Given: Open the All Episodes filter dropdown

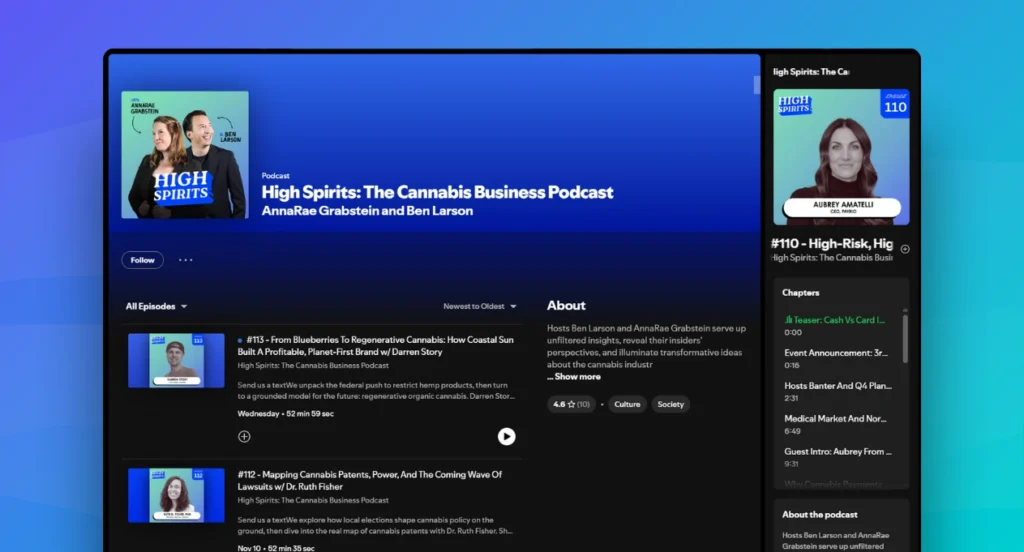Looking at the screenshot, I should pos(156,306).
